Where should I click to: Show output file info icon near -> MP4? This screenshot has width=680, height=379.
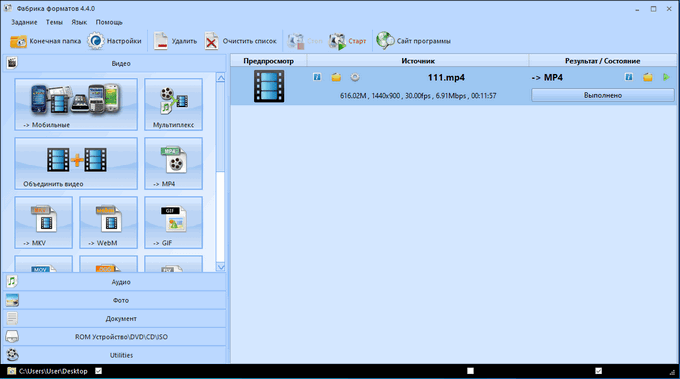point(628,77)
